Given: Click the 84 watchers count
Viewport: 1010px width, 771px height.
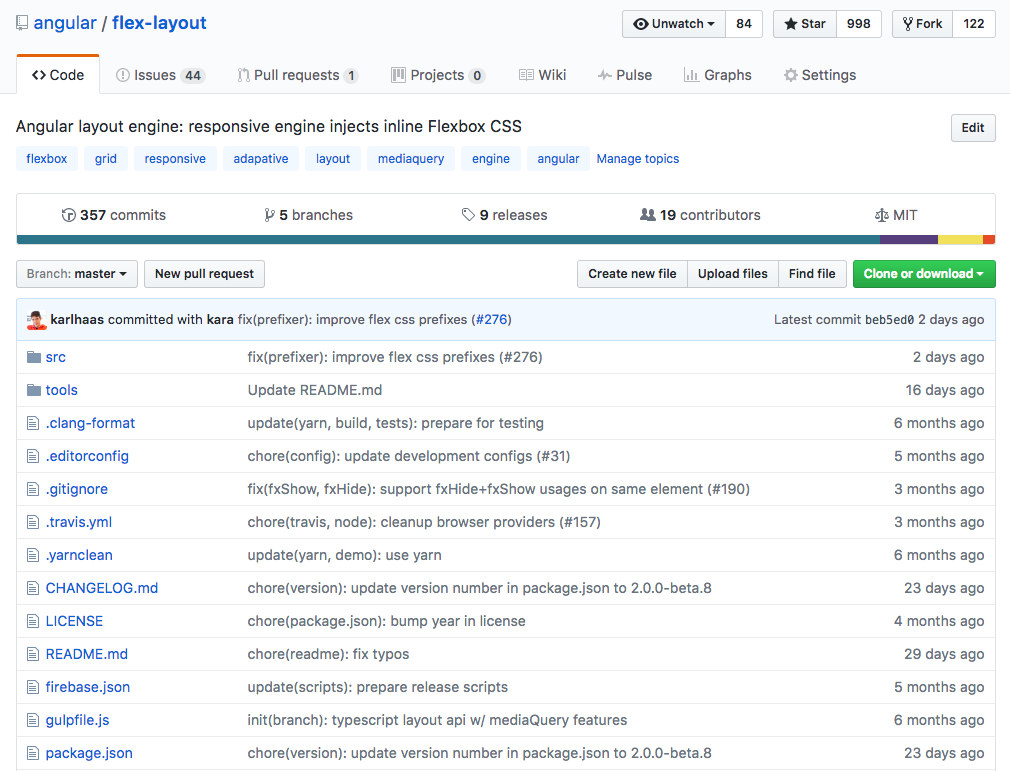Looking at the screenshot, I should click(744, 24).
